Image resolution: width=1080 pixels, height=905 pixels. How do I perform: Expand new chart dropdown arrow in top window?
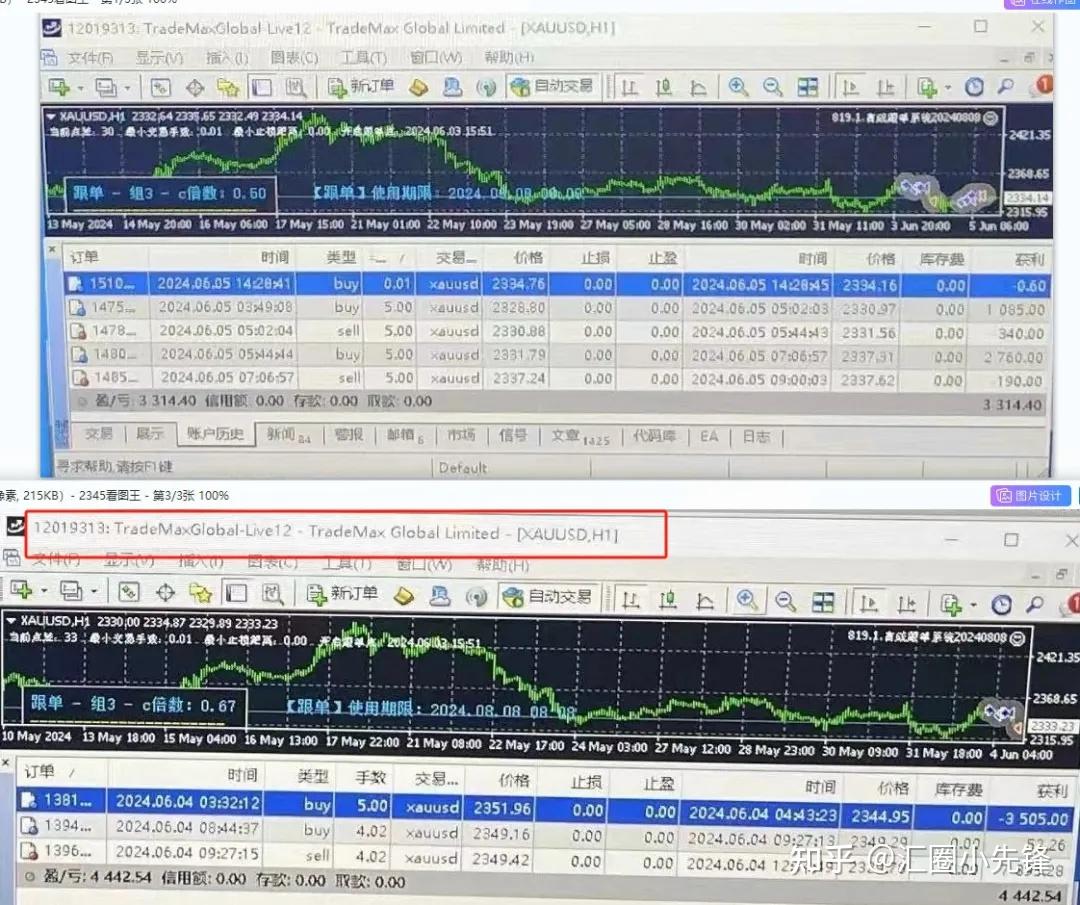80,88
